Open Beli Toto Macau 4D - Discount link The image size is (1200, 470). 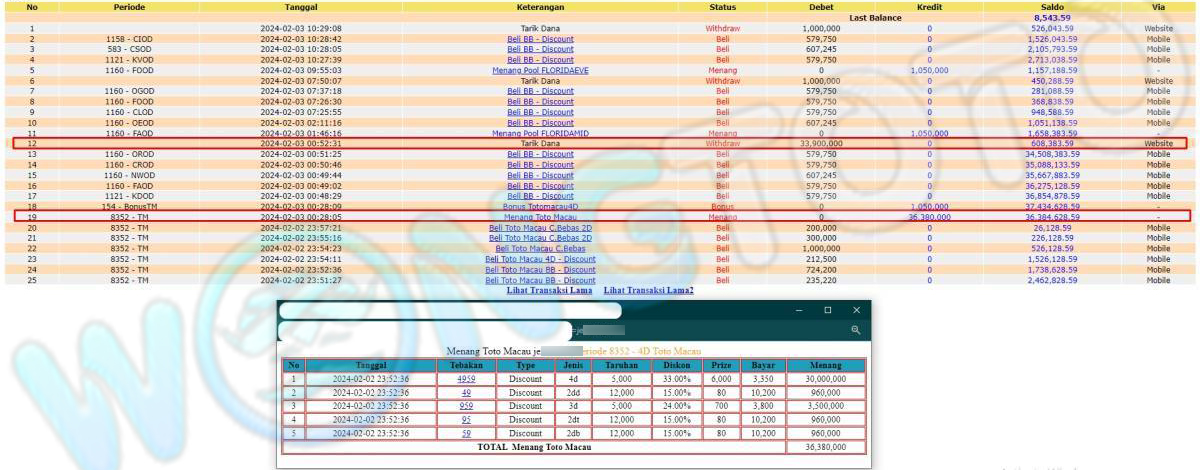[540, 259]
